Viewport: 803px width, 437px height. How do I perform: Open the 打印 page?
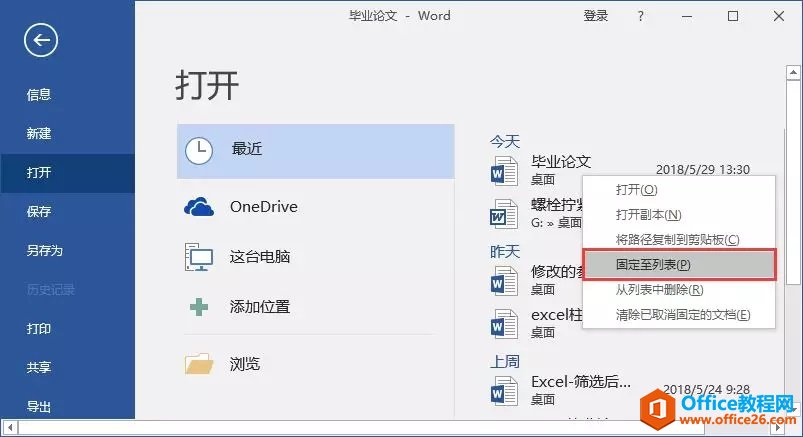[39, 328]
